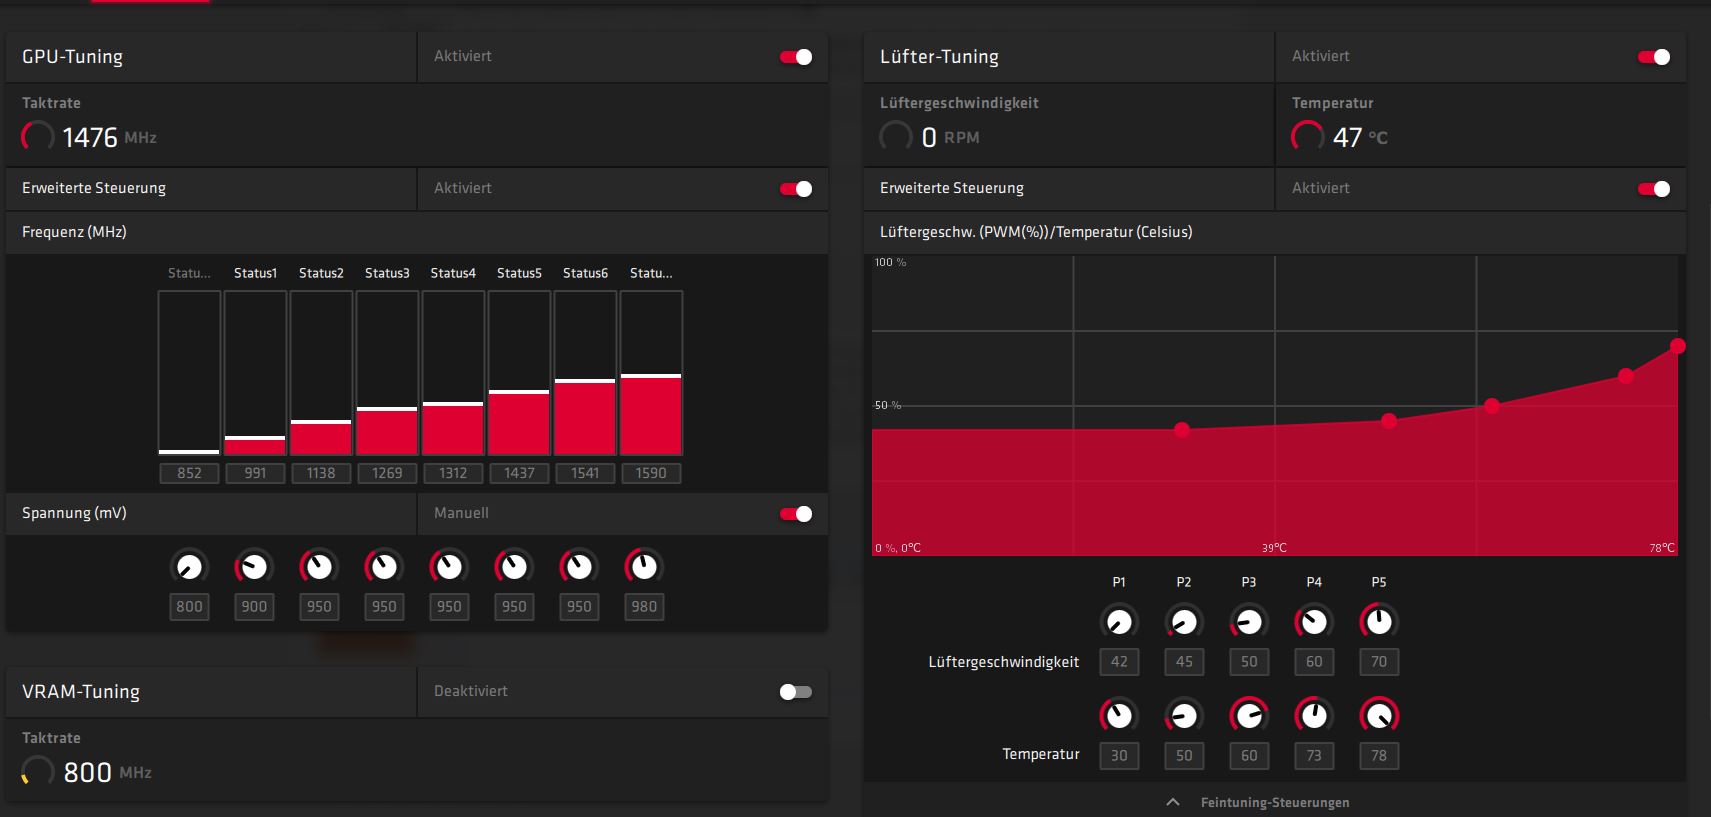Screen dimensions: 1711x817
Task: Click the voltage knob above 800
Action: click(189, 567)
